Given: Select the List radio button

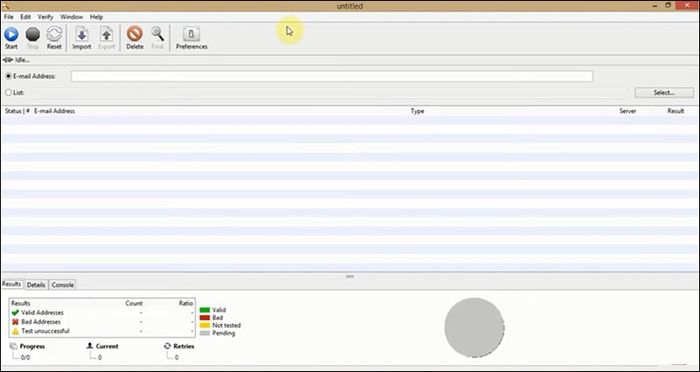Looking at the screenshot, I should point(8,93).
